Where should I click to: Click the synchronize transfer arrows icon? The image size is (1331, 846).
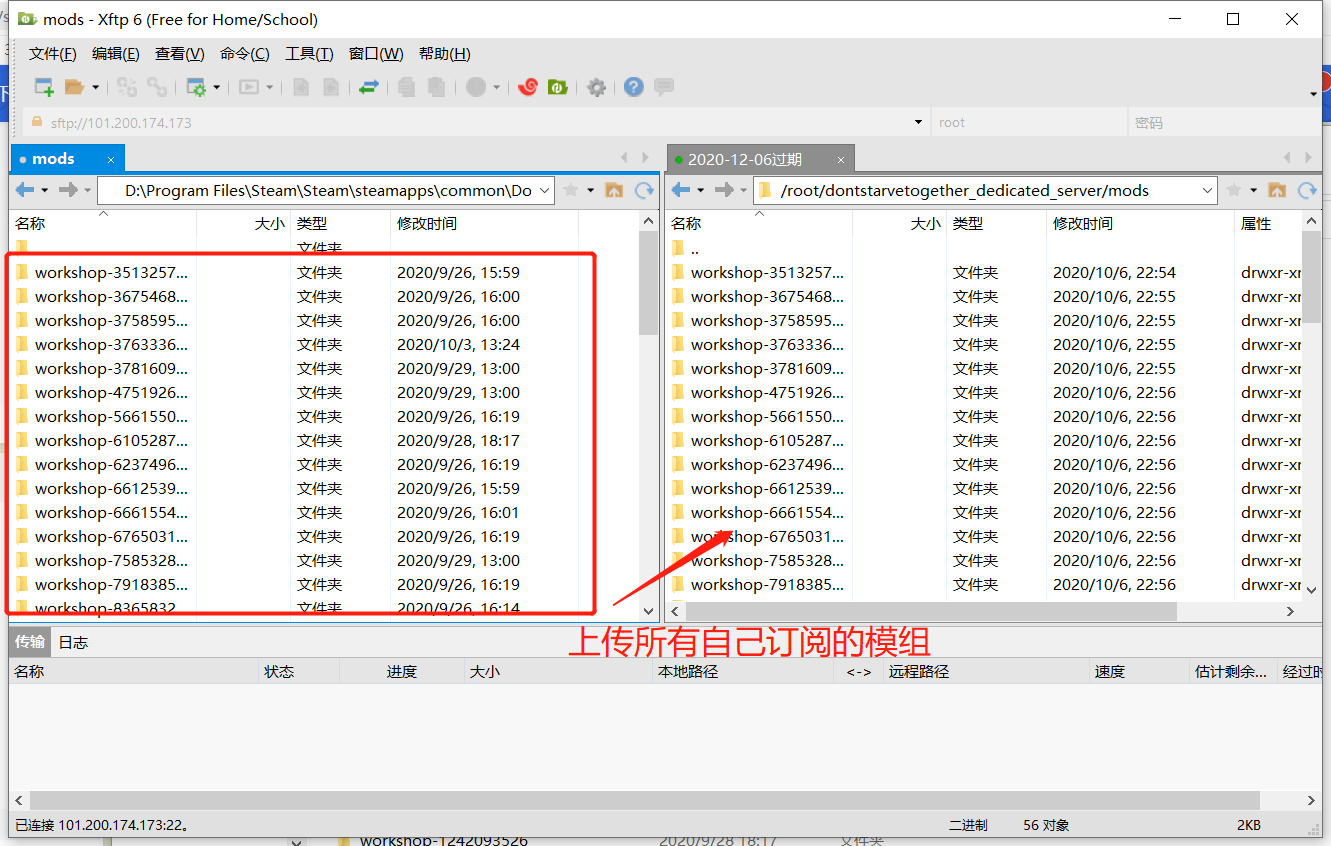point(369,87)
